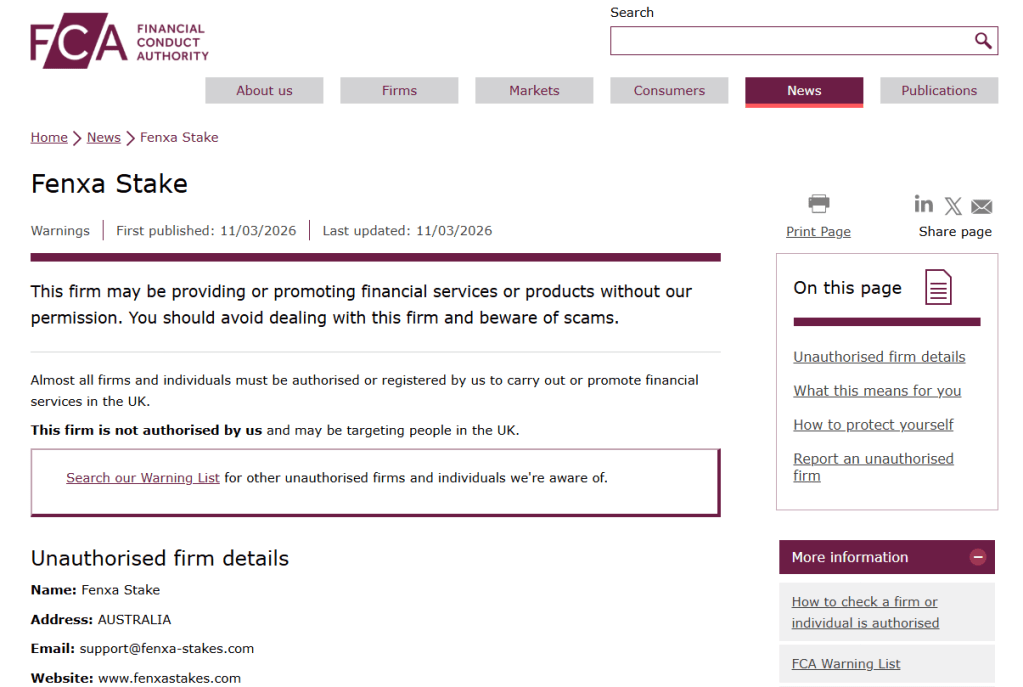This screenshot has width=1023, height=687.
Task: Open the Firms menu
Action: (399, 90)
